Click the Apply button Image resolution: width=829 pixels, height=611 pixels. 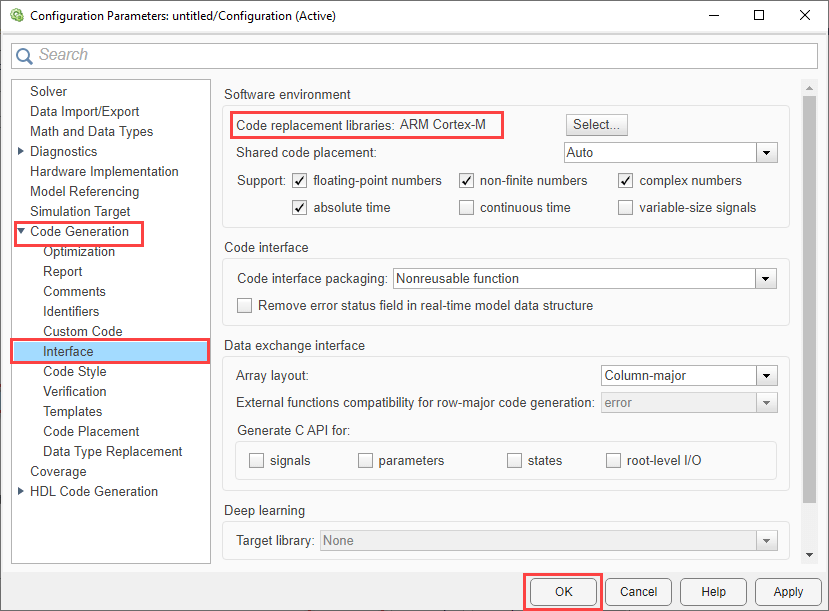[x=788, y=592]
